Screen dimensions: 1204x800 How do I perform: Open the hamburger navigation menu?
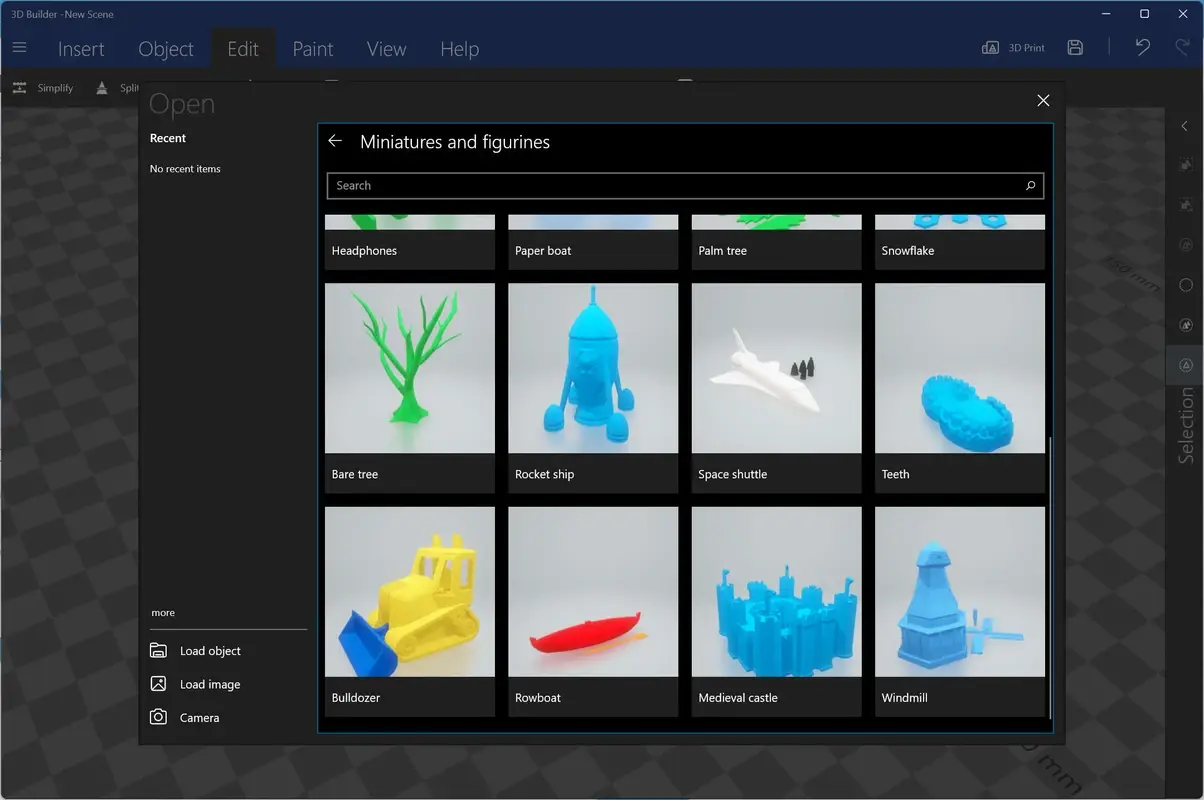pos(20,46)
